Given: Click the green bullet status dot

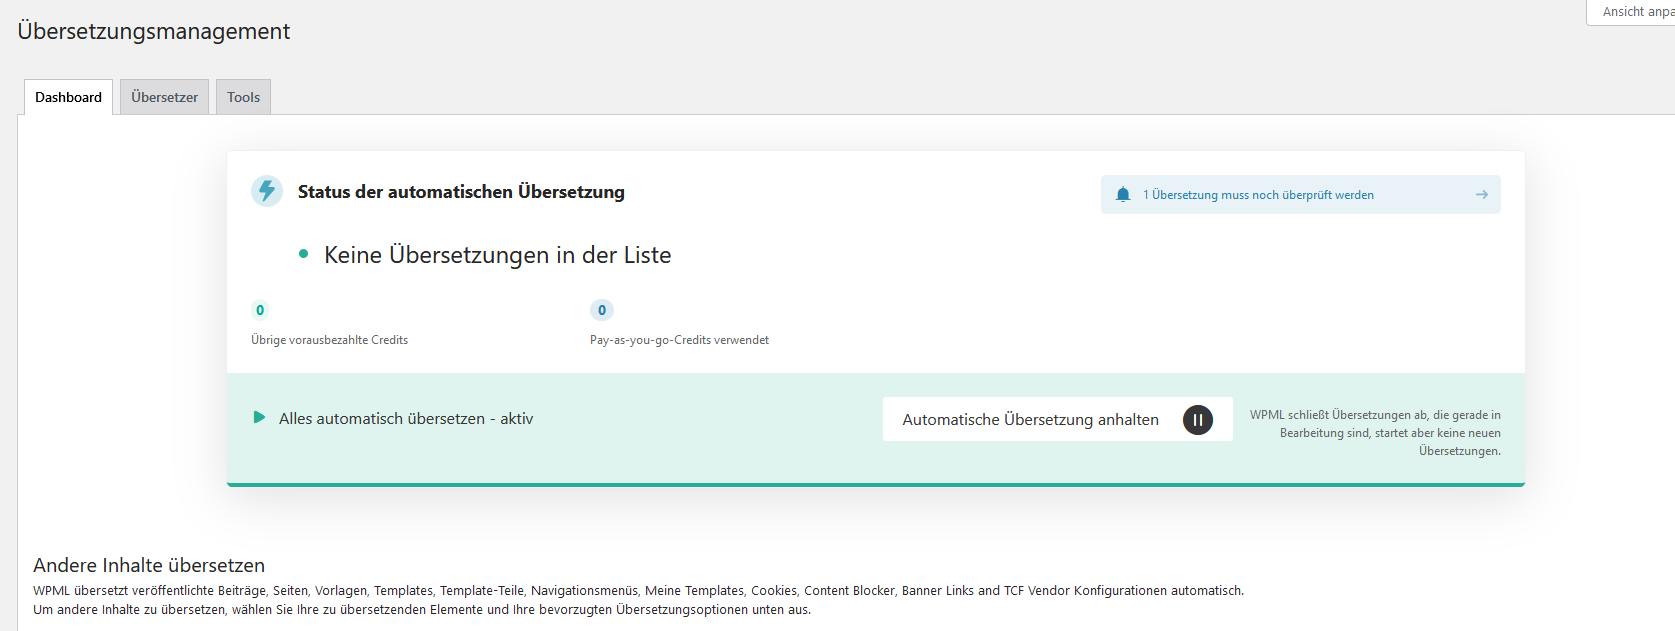Looking at the screenshot, I should [303, 255].
